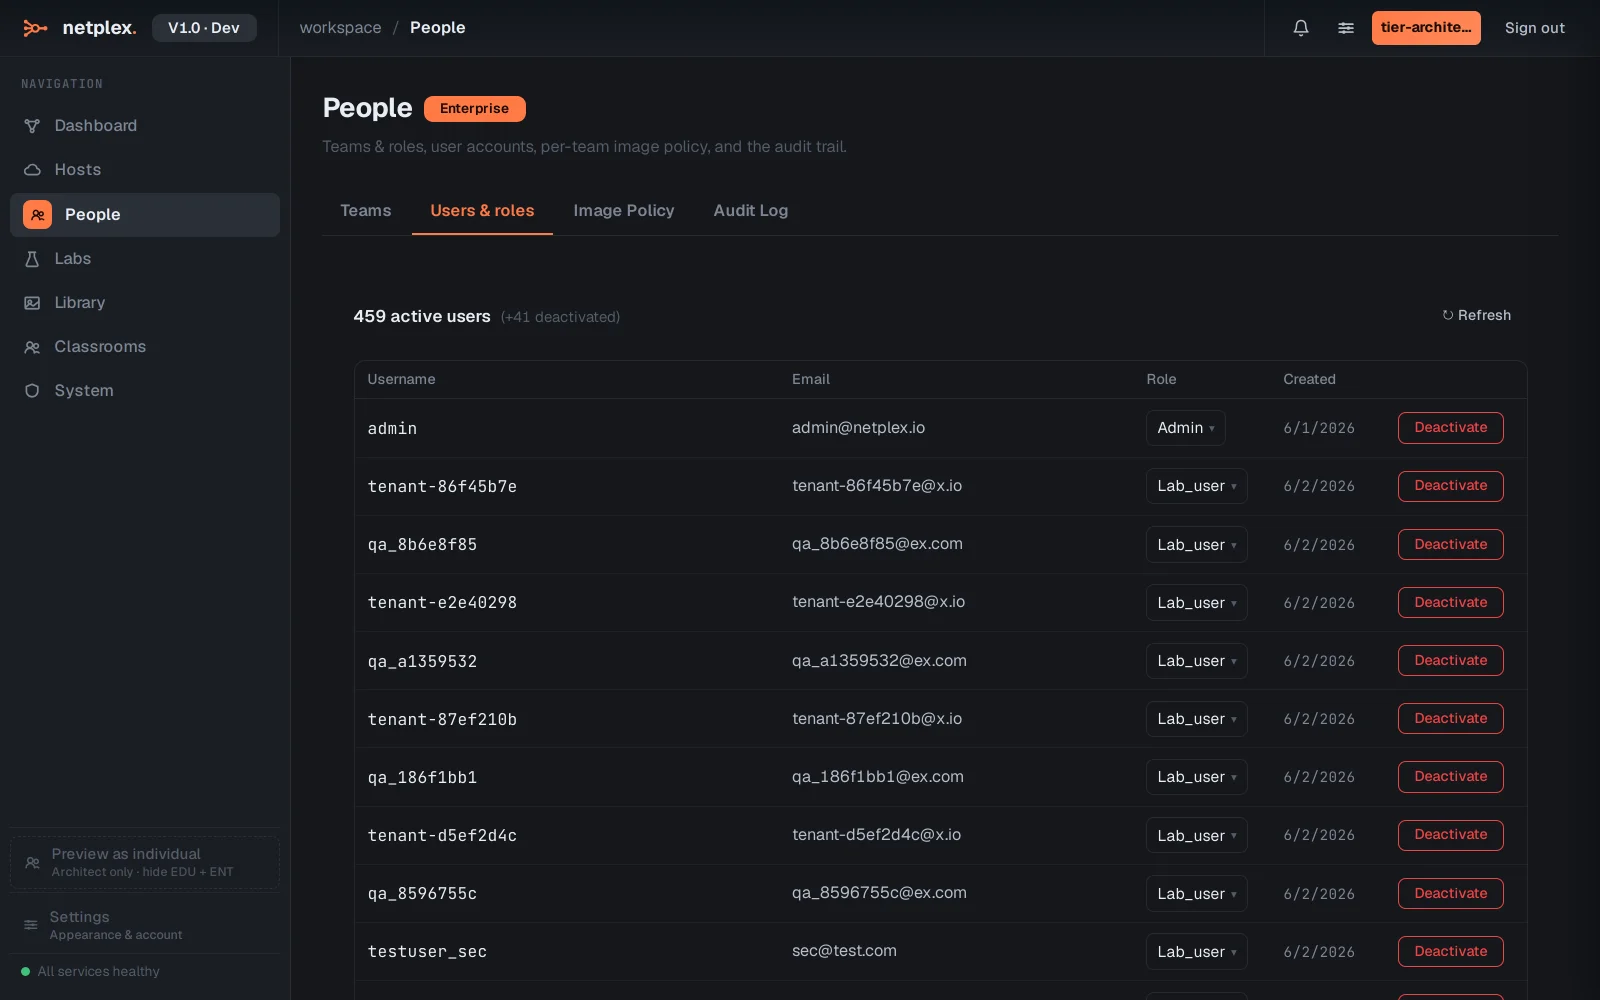Open Classrooms in navigation
1600x1000 pixels.
[145, 347]
